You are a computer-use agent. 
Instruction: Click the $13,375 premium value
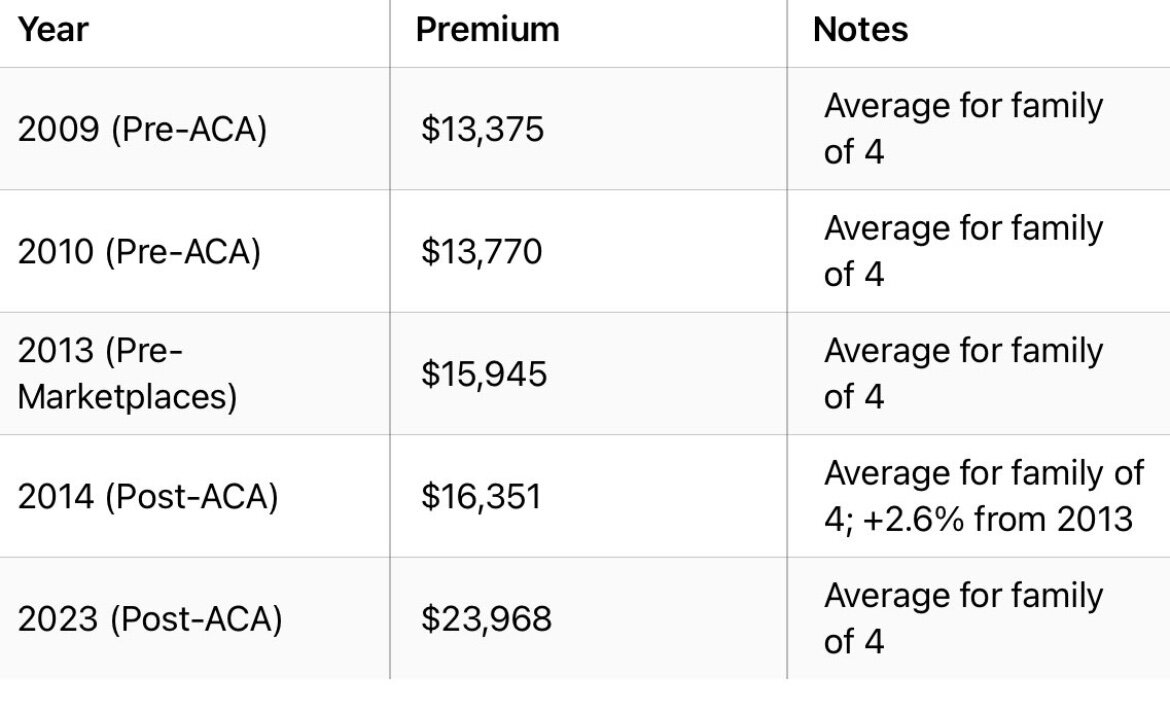(x=482, y=130)
